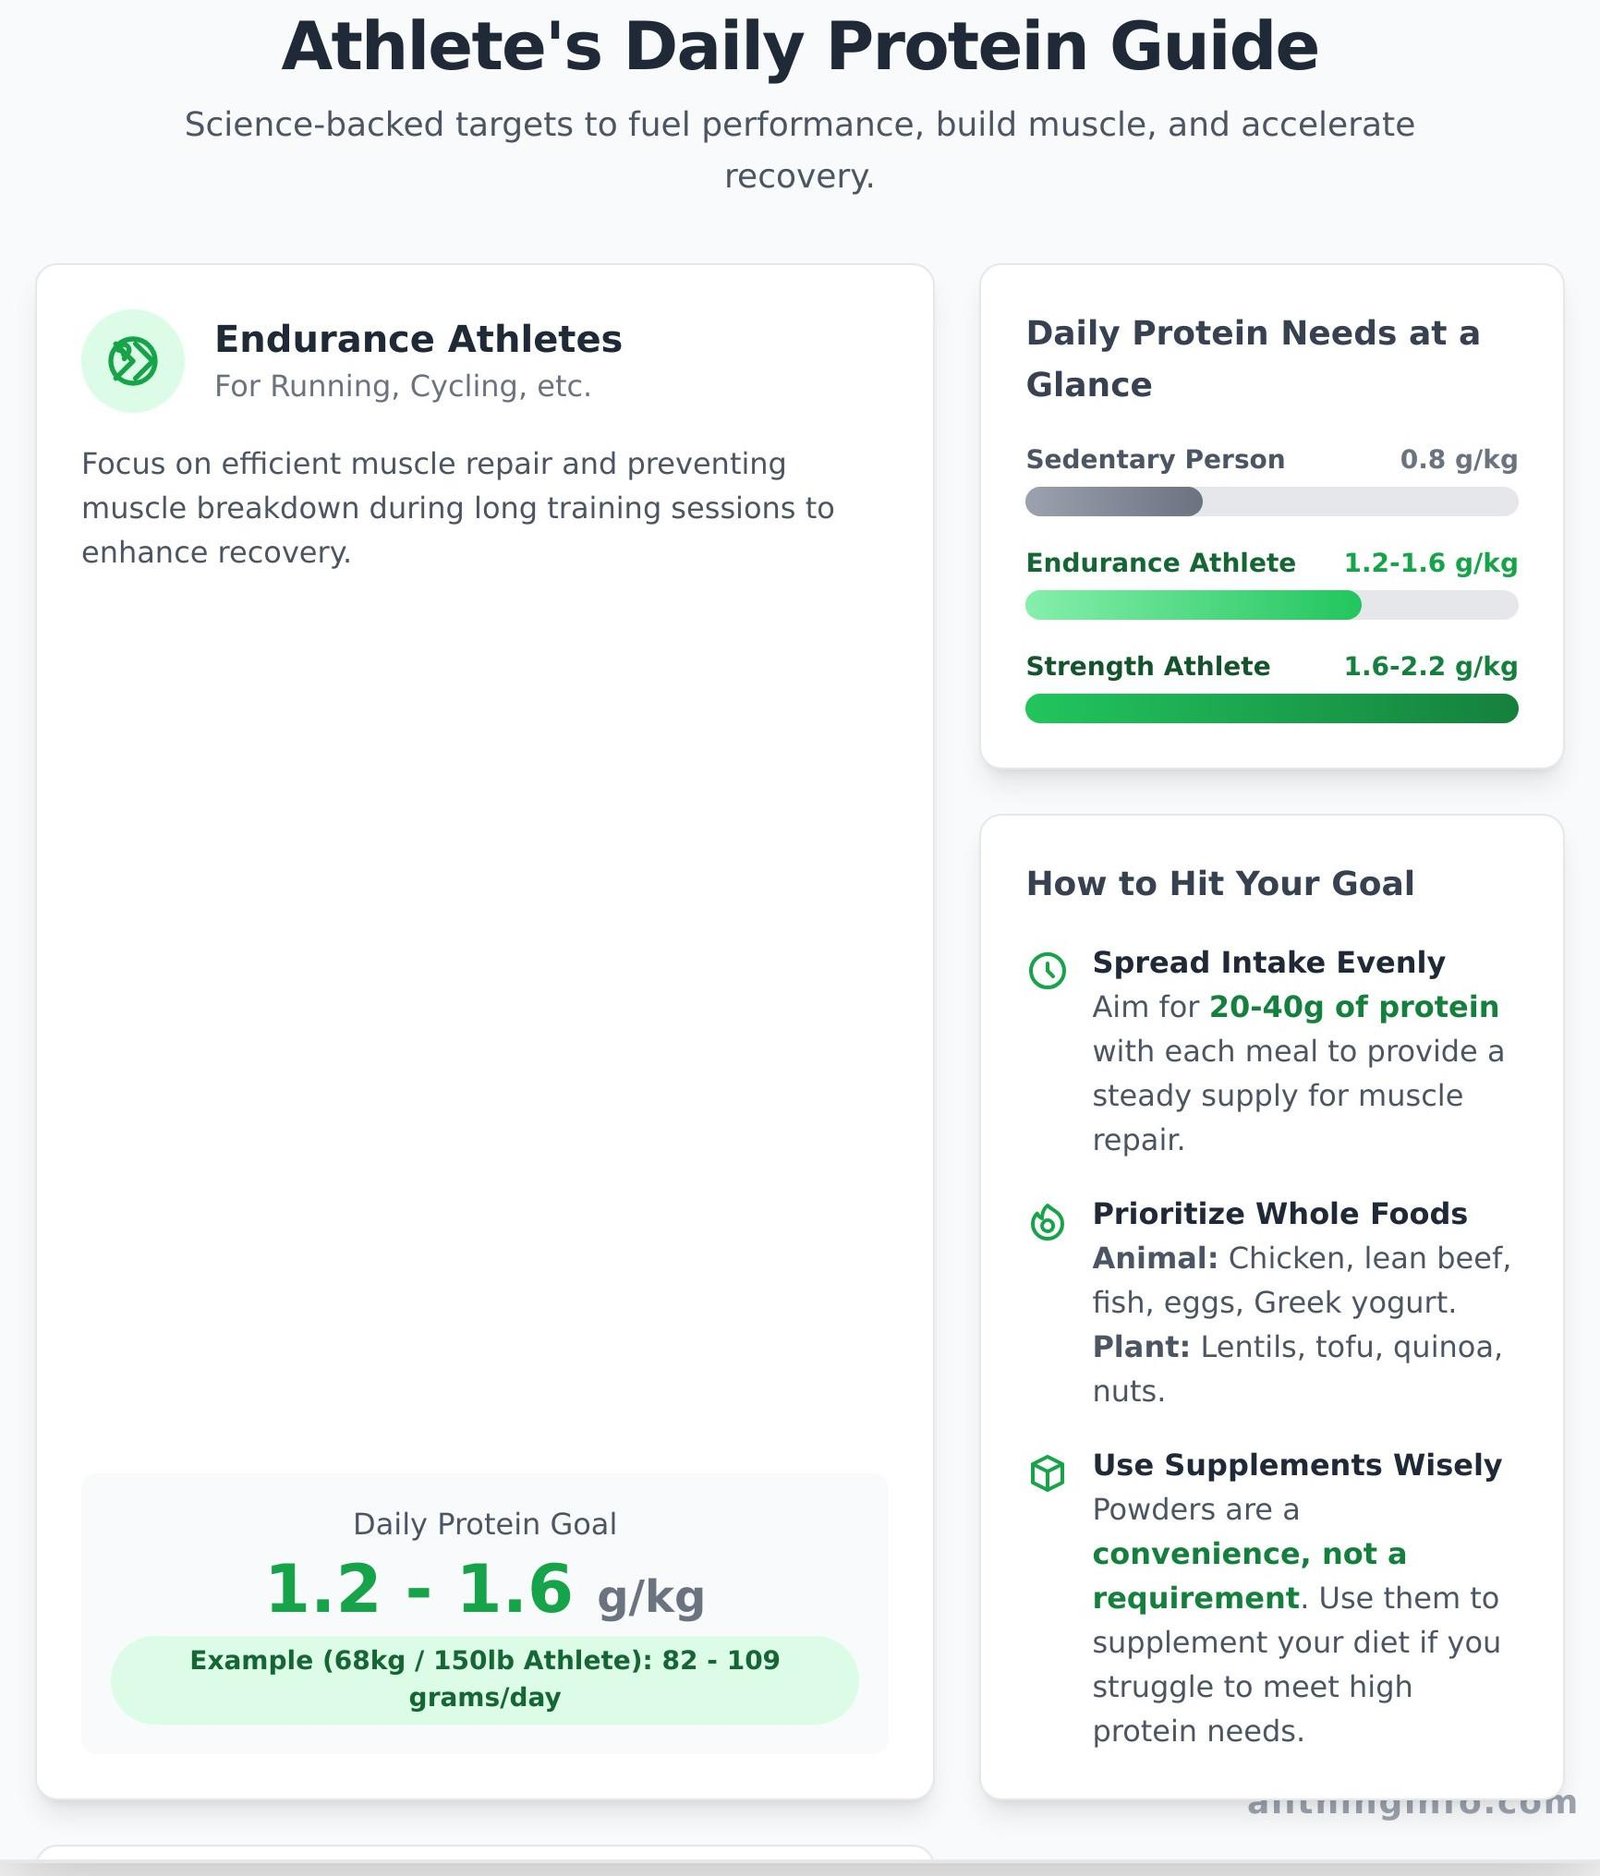Click the highlighted "20-40g of protein" text
Image resolution: width=1600 pixels, height=1876 pixels.
[x=1353, y=1006]
